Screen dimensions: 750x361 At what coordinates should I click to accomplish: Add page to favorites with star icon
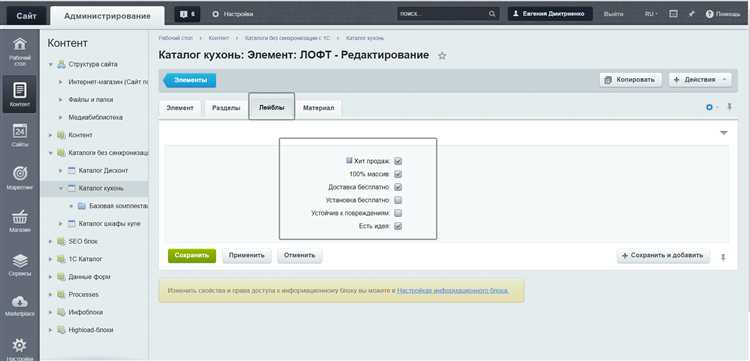click(442, 56)
